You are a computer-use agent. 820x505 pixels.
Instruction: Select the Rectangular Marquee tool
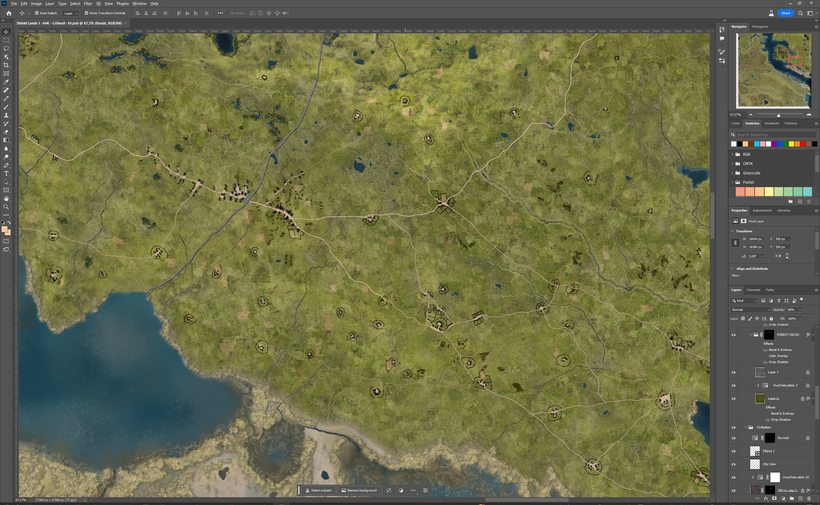pyautogui.click(x=6, y=40)
